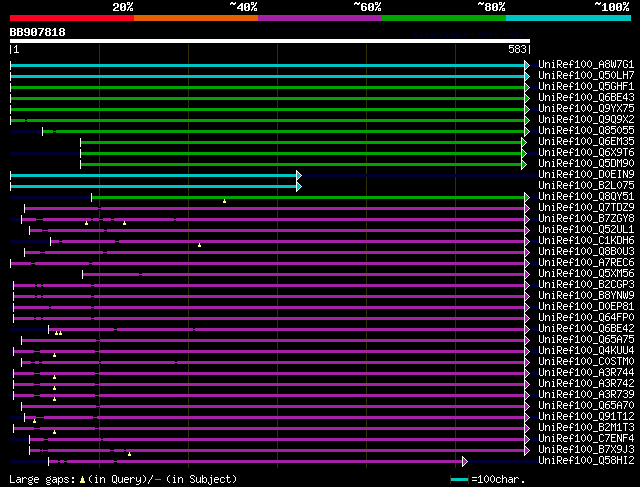This screenshot has height=487, width=640.
Task: Click the end position number 583
Action: tap(517, 49)
